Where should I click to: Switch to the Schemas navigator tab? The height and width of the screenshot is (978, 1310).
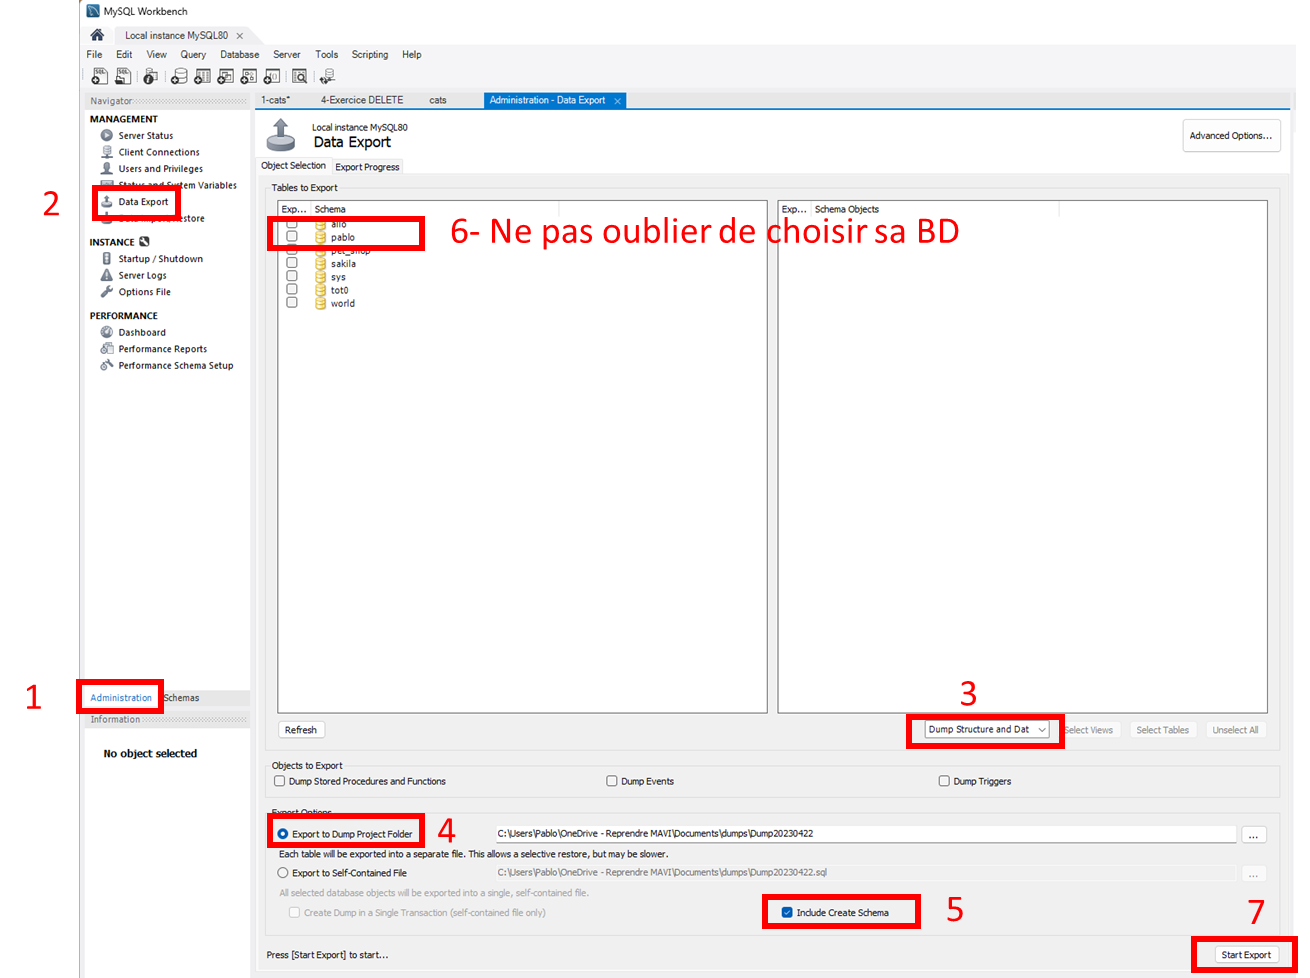[x=181, y=698]
